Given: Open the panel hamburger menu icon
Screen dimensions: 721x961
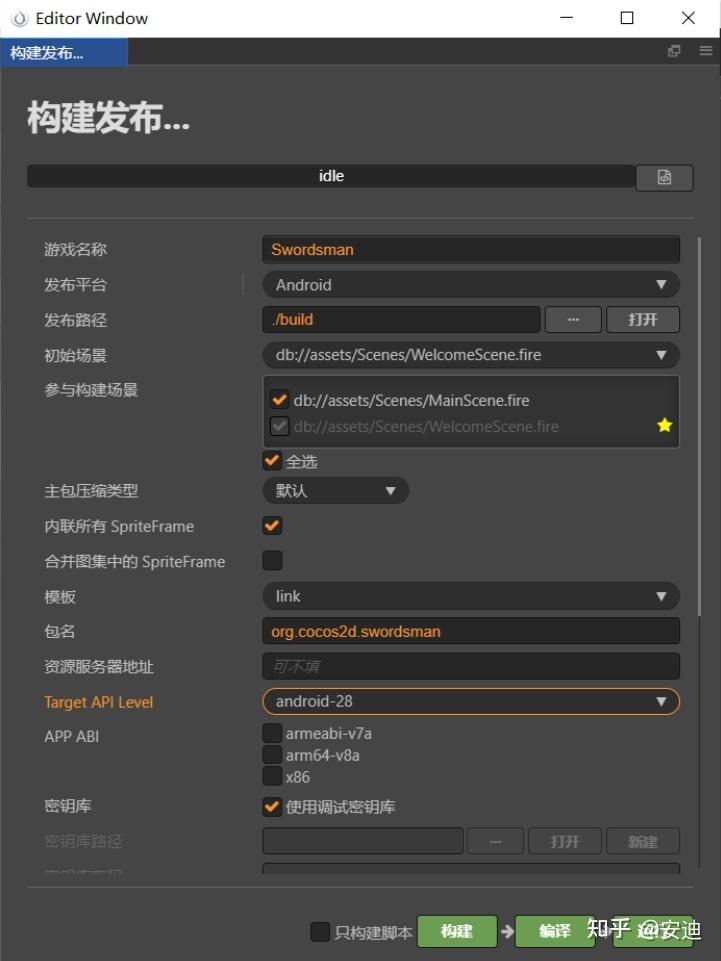Looking at the screenshot, I should (706, 51).
